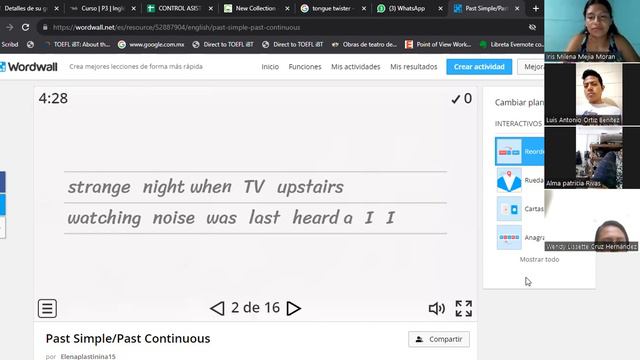
Task: Close the CONTROL ASIST tab
Action: pyautogui.click(x=211, y=8)
